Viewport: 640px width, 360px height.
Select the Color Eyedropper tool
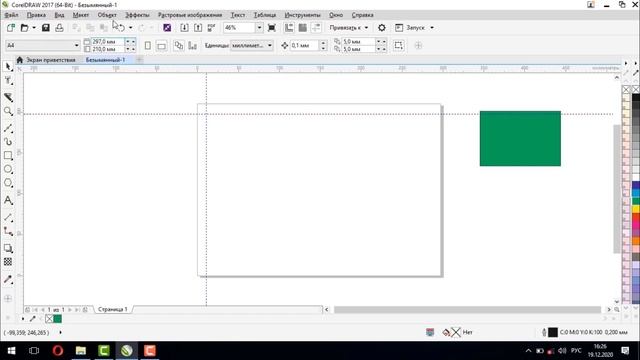[x=8, y=279]
